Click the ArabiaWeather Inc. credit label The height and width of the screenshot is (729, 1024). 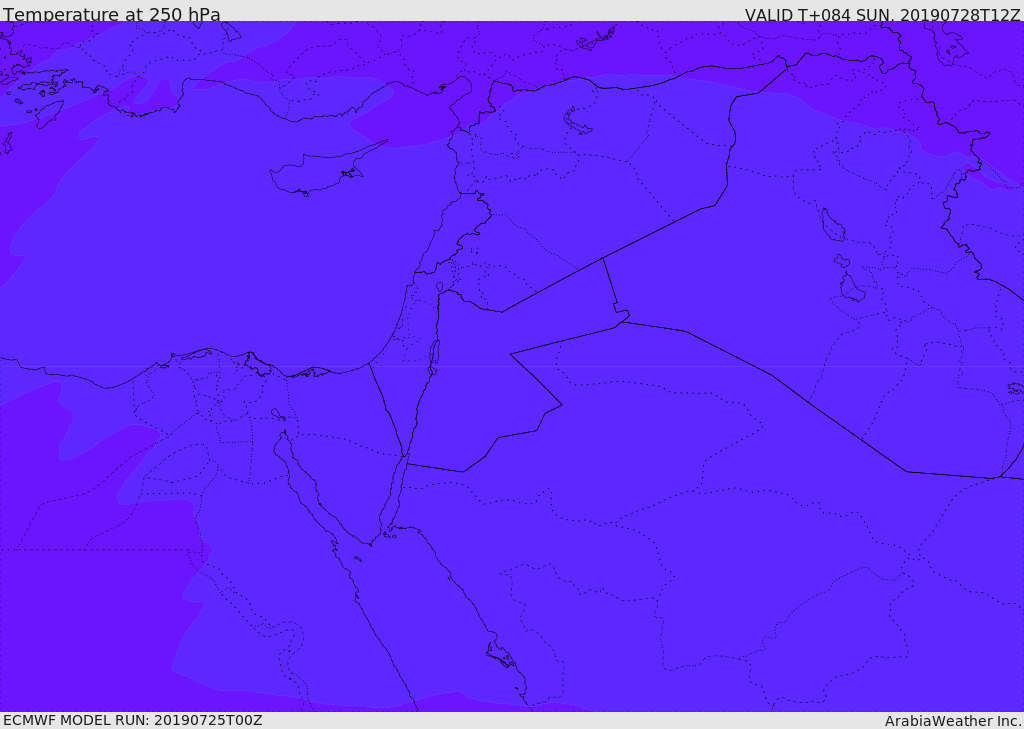point(953,721)
